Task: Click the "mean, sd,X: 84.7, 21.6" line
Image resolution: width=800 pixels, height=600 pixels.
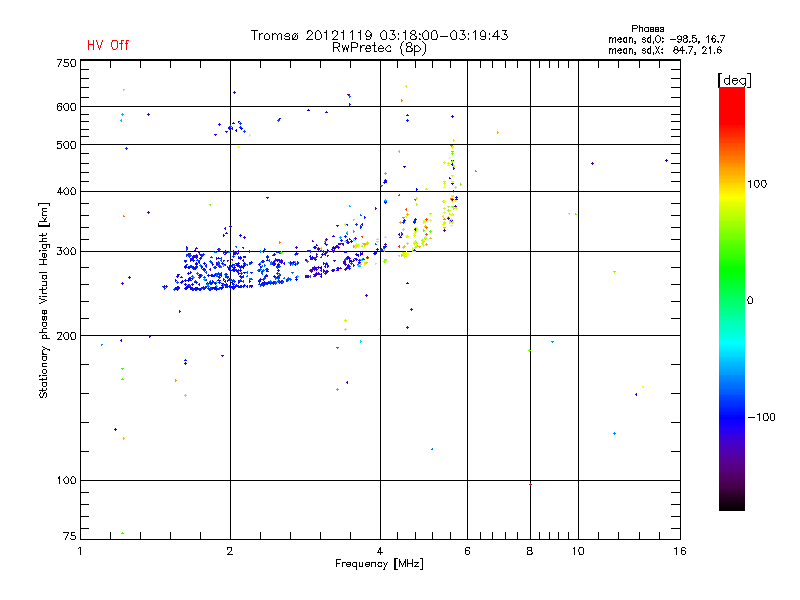Action: click(665, 50)
